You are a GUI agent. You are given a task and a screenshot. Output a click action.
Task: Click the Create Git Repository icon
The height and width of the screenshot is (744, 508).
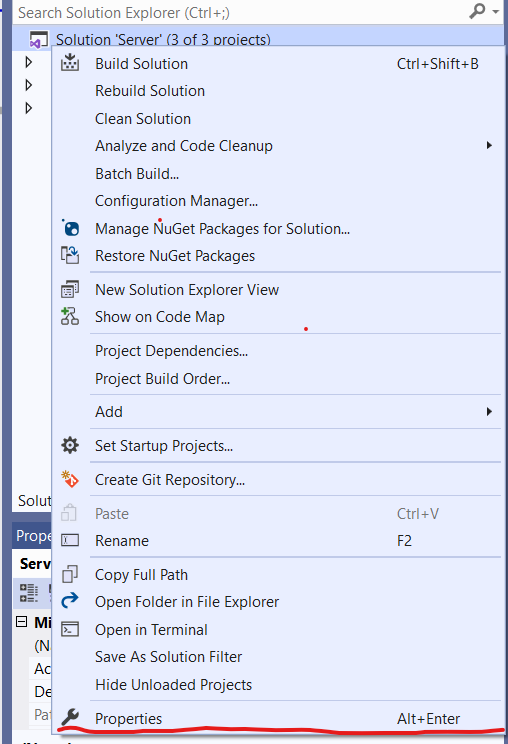(70, 479)
